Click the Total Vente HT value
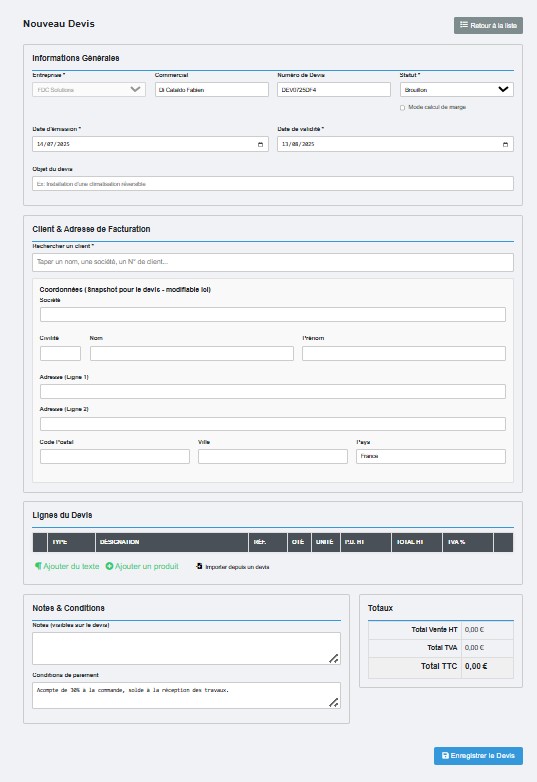 pyautogui.click(x=474, y=630)
